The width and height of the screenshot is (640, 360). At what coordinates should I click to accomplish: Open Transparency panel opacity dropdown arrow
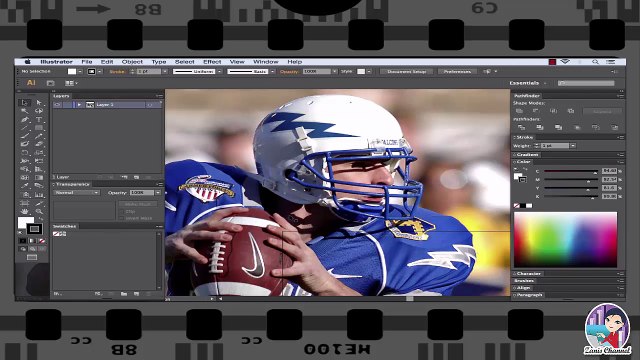point(158,193)
